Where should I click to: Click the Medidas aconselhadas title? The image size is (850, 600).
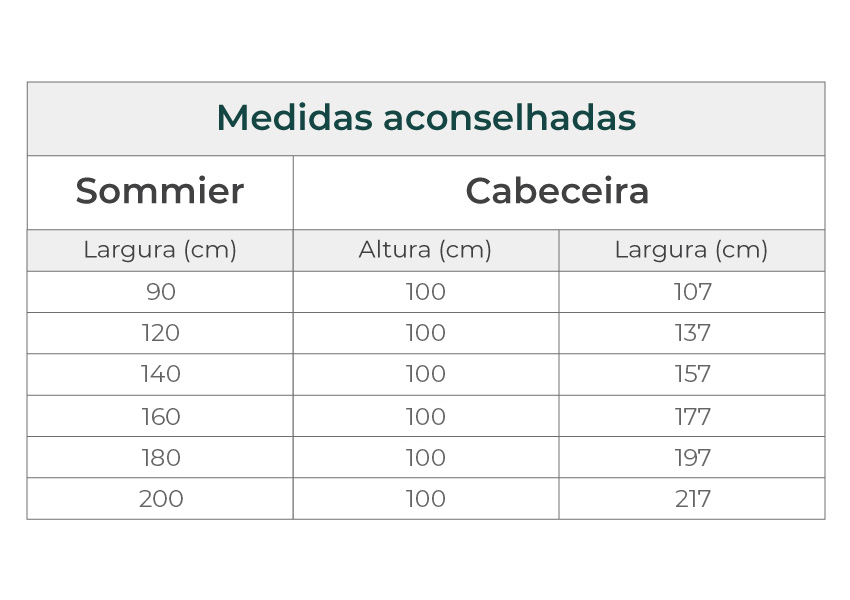[426, 118]
